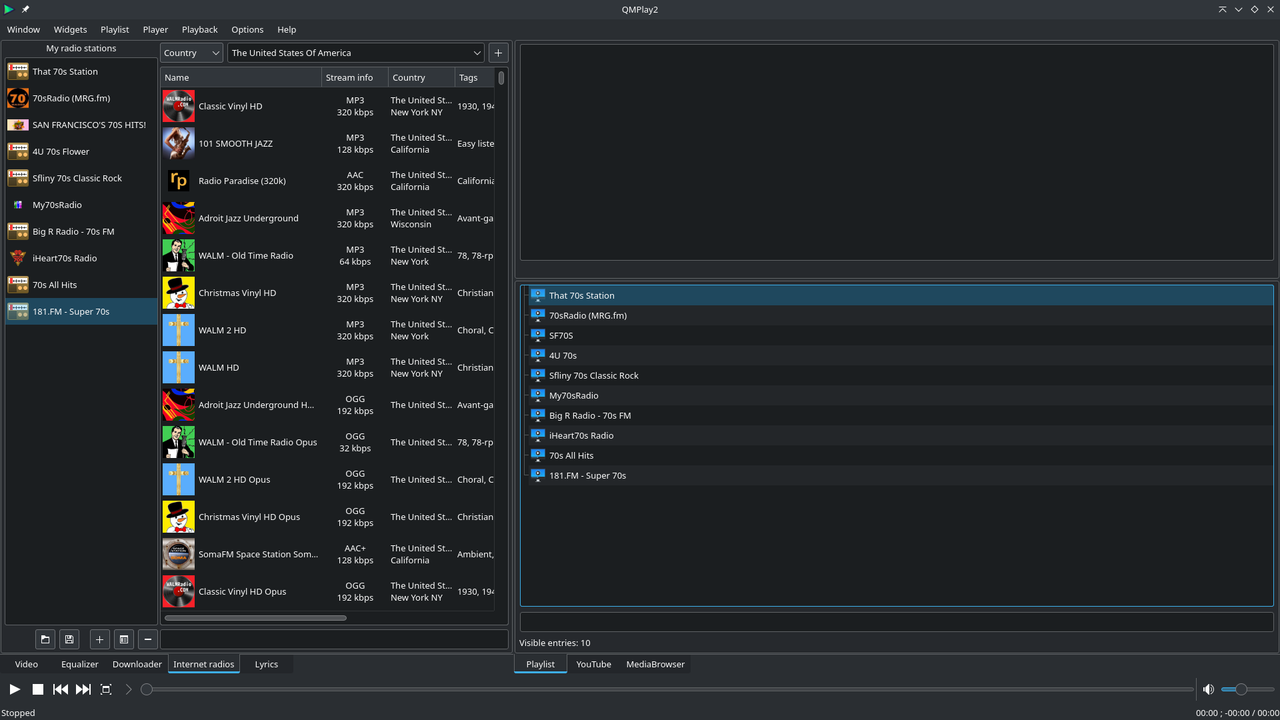
Task: Open the Window menu
Action: (x=24, y=30)
